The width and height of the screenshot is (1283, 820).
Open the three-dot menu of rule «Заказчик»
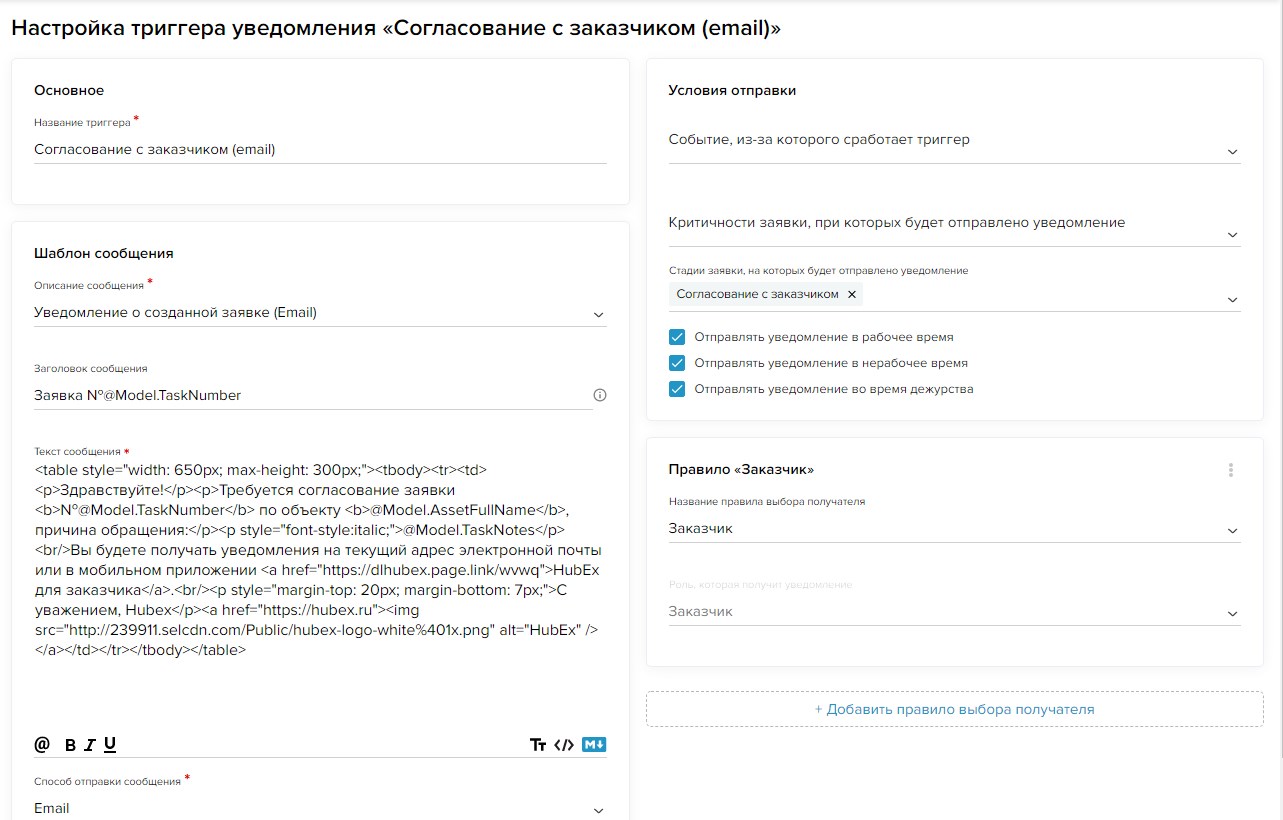[x=1231, y=470]
